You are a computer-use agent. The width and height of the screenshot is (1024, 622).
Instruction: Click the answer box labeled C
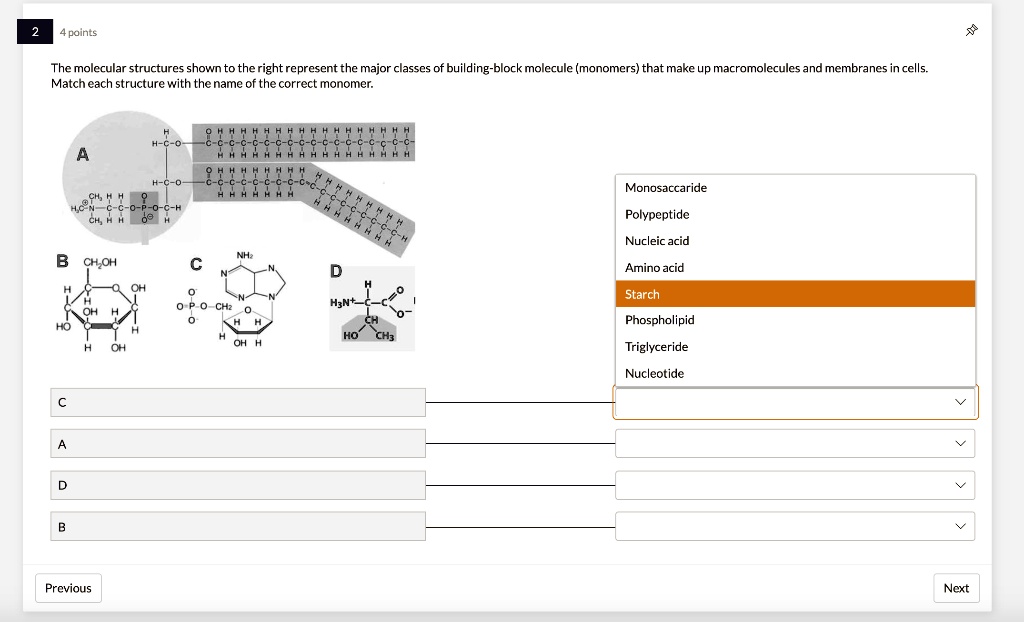click(238, 401)
